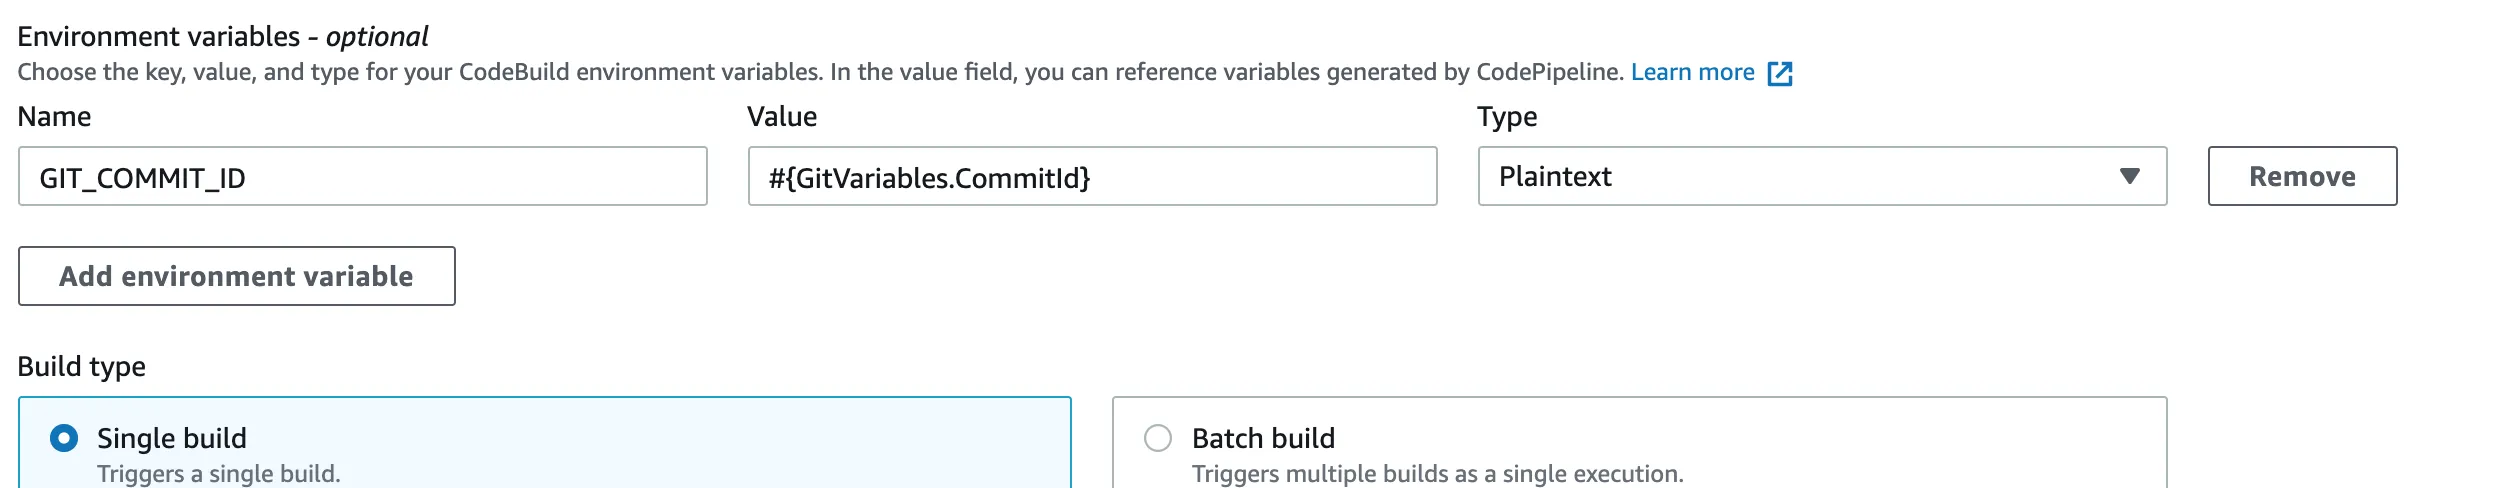The height and width of the screenshot is (488, 2514).
Task: Focus the GIT_COMMIT_ID name field
Action: tap(362, 177)
